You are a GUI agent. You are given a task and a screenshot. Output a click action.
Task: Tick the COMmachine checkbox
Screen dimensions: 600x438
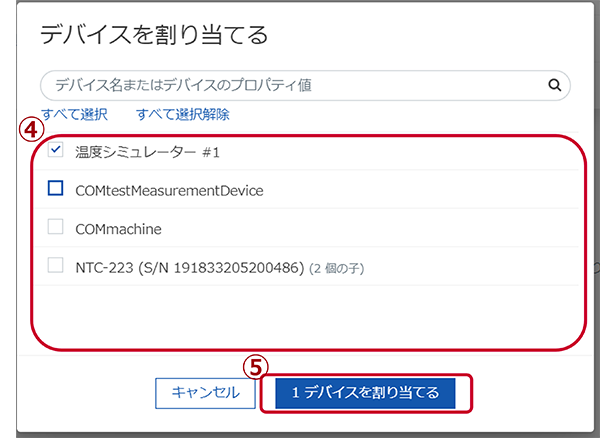tap(55, 226)
